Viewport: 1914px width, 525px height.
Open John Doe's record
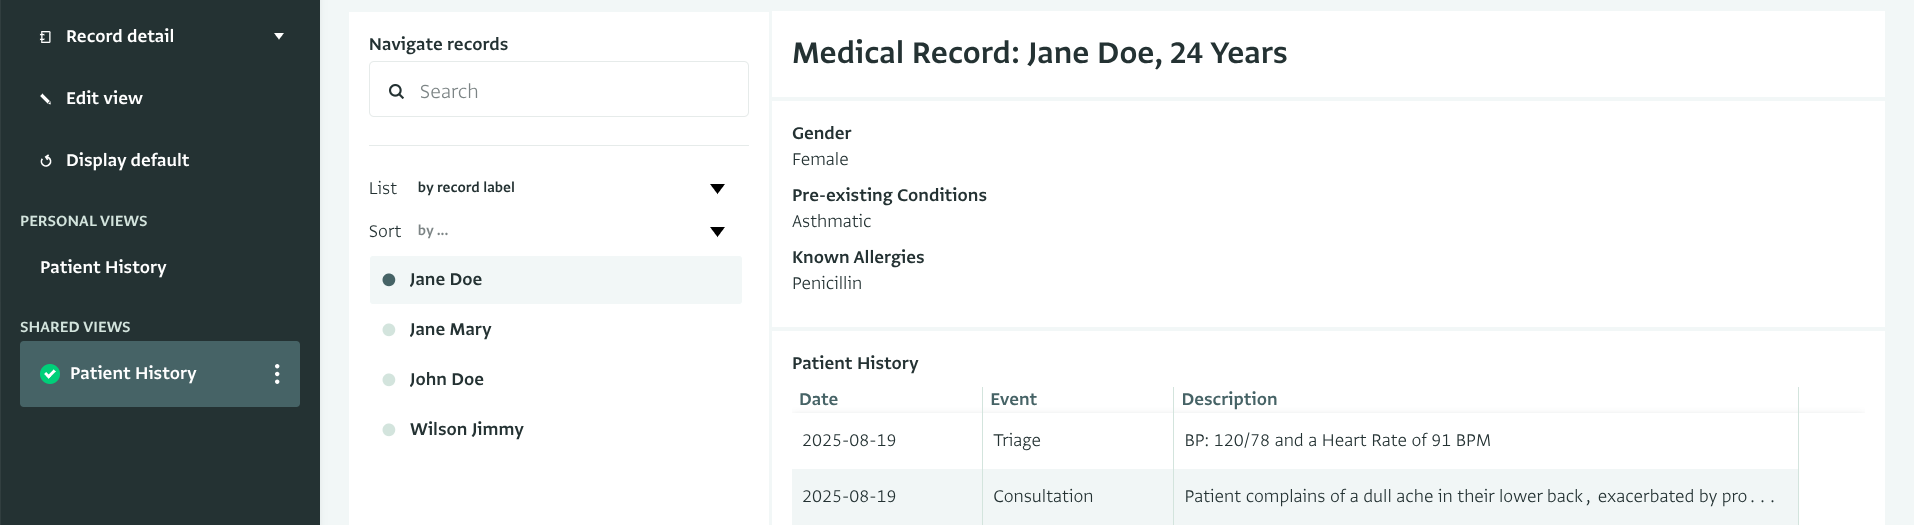point(446,379)
